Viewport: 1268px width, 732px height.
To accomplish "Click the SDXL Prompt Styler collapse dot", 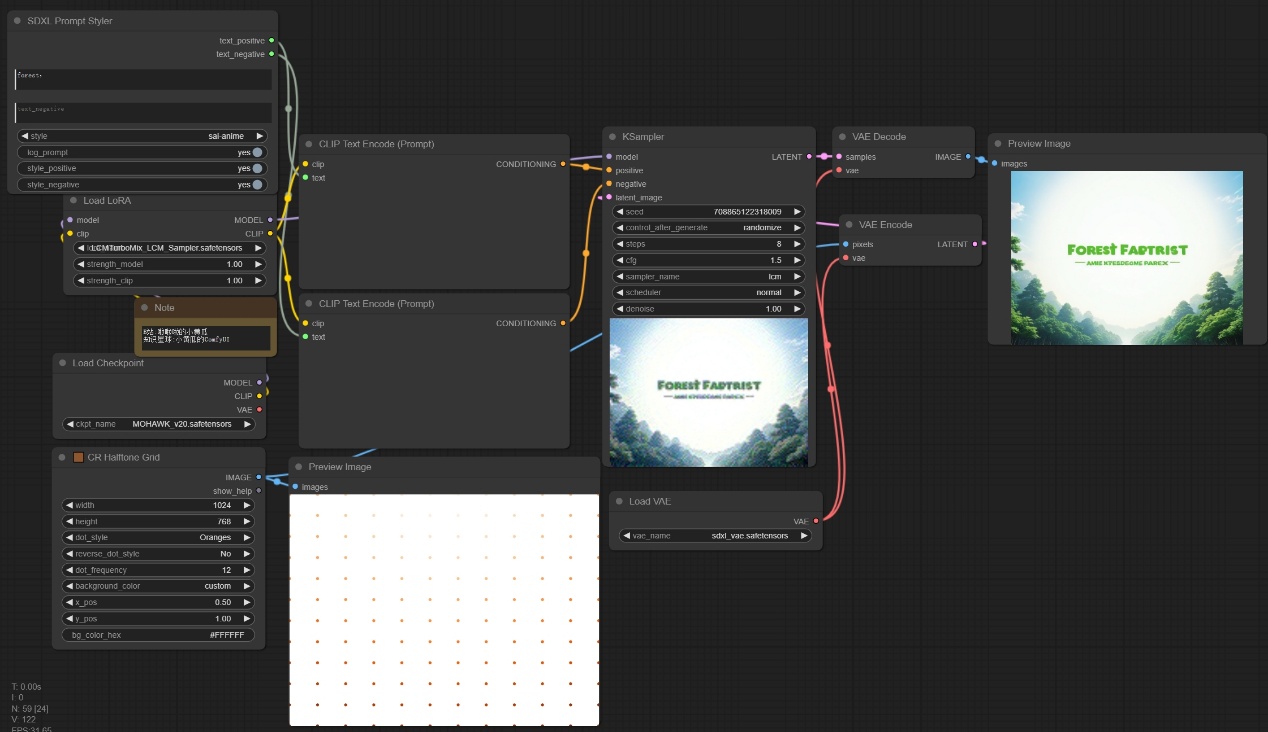I will pyautogui.click(x=17, y=21).
